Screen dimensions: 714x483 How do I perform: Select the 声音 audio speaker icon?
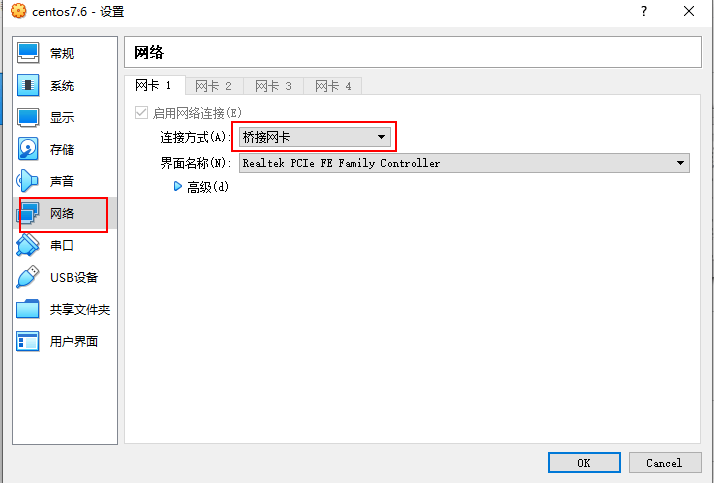click(x=28, y=181)
